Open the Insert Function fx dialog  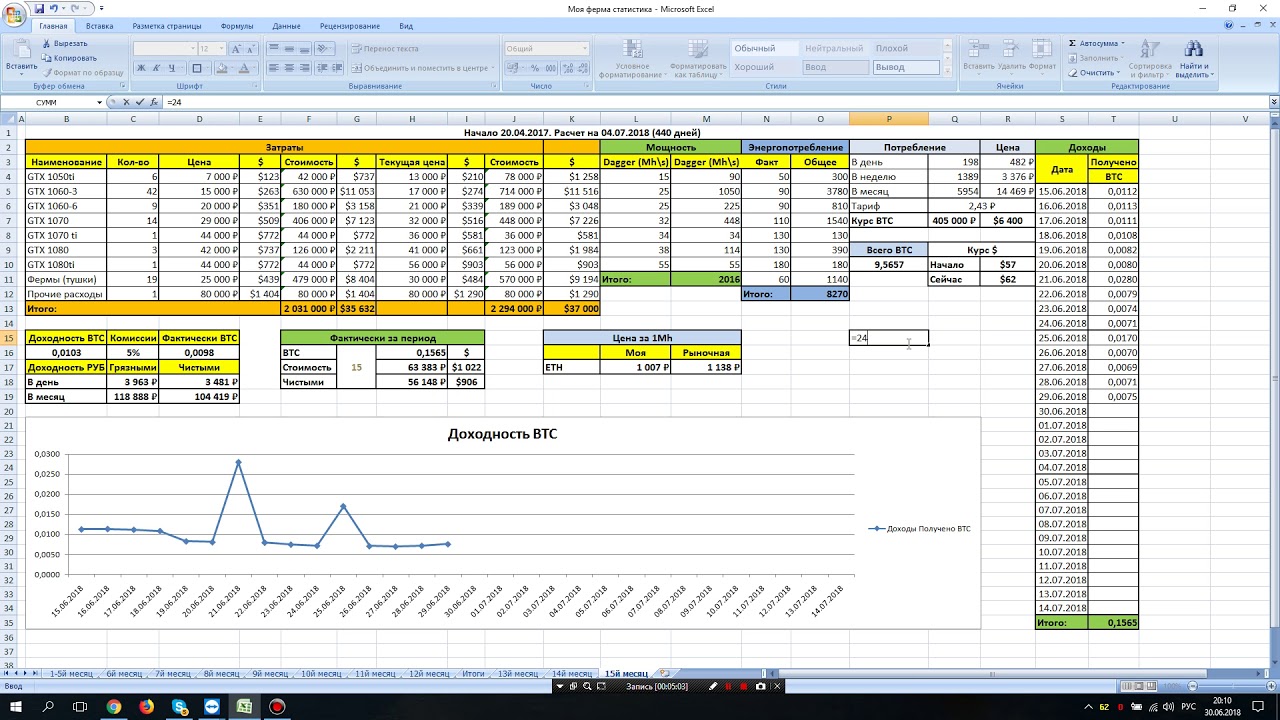click(x=153, y=102)
